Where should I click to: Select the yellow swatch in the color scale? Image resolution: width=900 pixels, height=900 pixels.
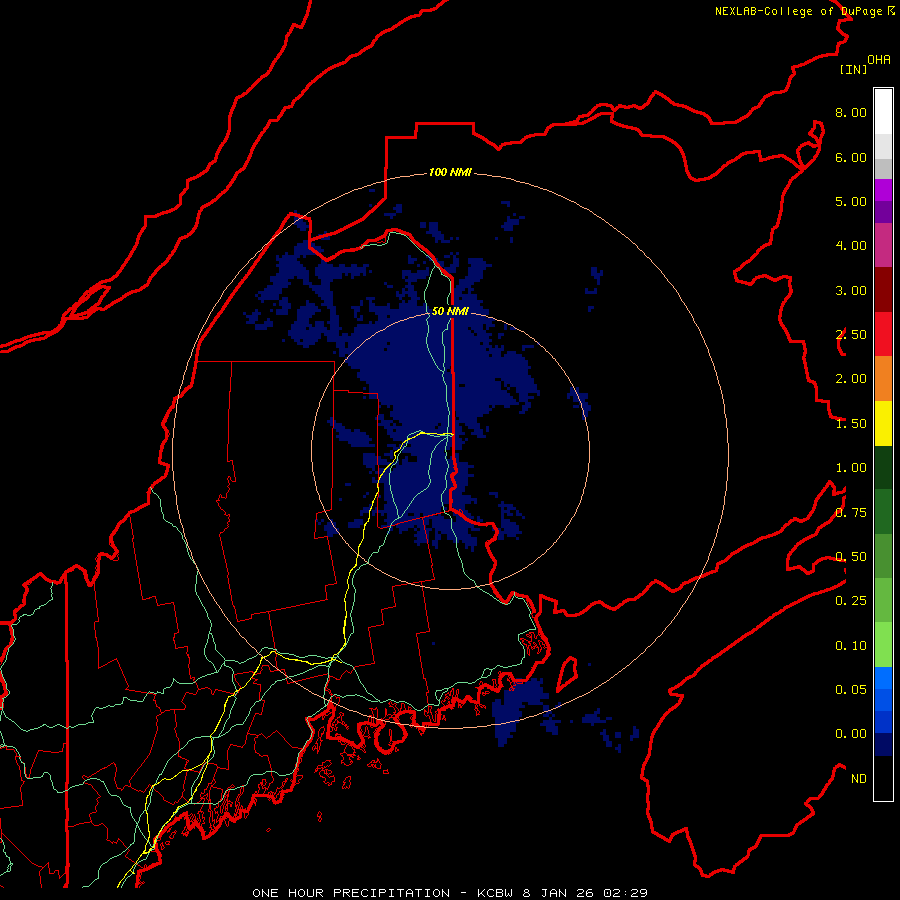click(x=883, y=423)
